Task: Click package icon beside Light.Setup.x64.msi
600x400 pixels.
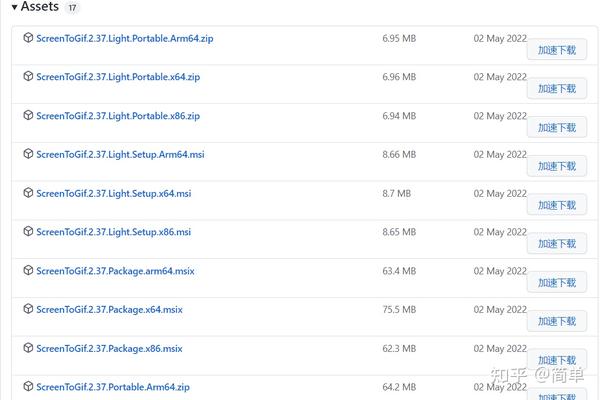Action: 28,193
